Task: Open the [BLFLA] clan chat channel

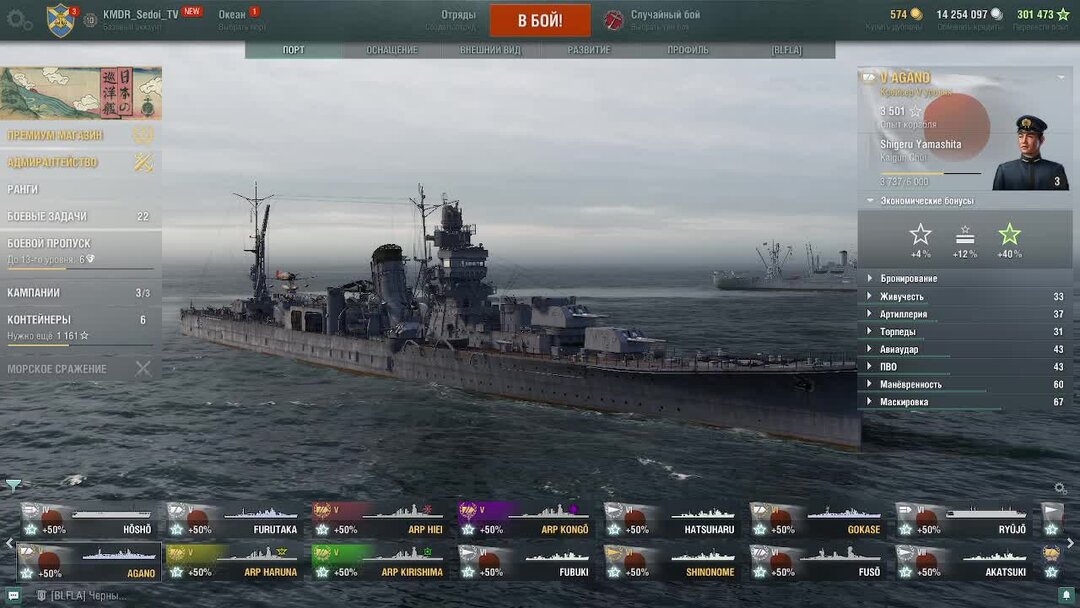Action: (x=83, y=595)
